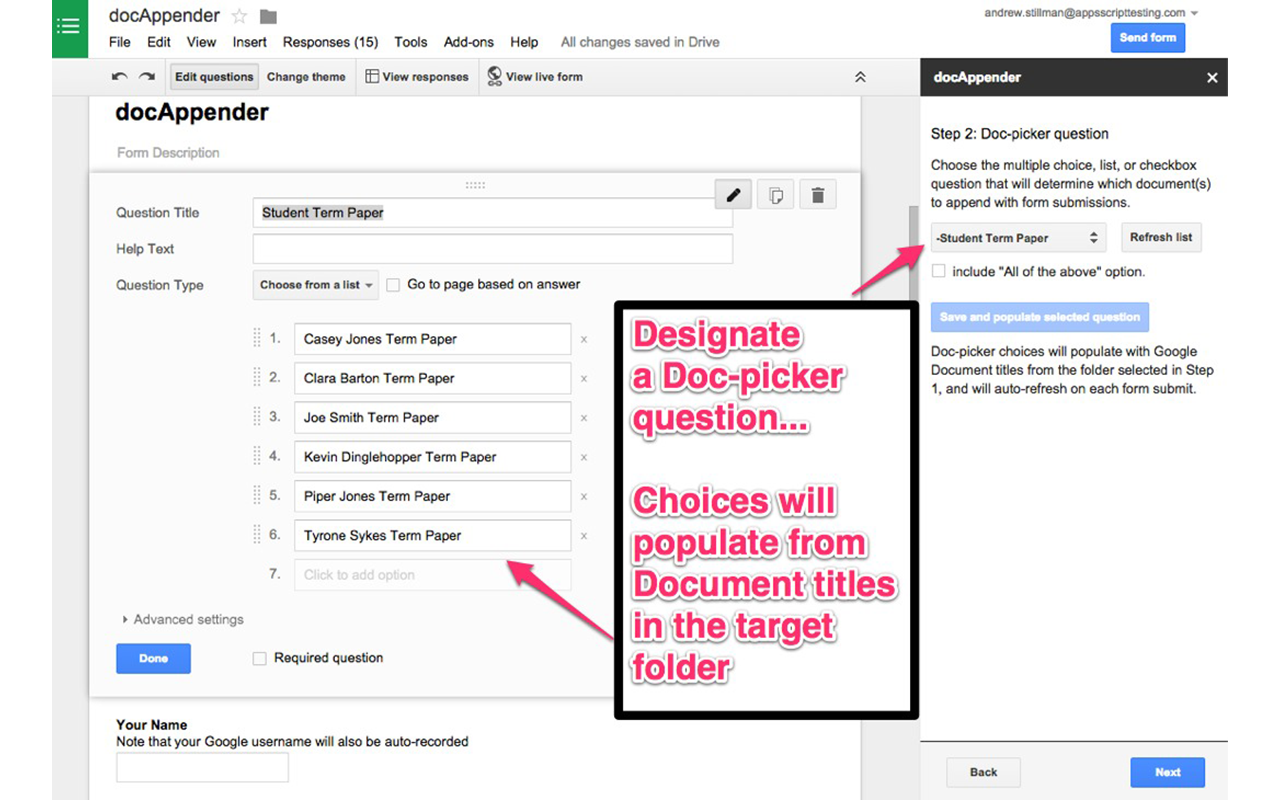Tick the Required question checkbox
The image size is (1280, 800).
pos(259,659)
